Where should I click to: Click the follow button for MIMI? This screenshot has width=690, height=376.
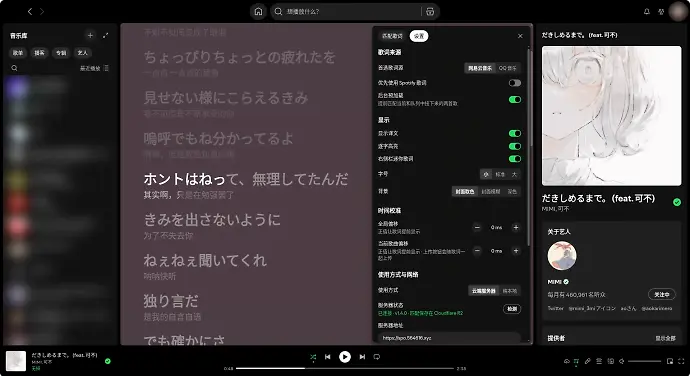[661, 295]
